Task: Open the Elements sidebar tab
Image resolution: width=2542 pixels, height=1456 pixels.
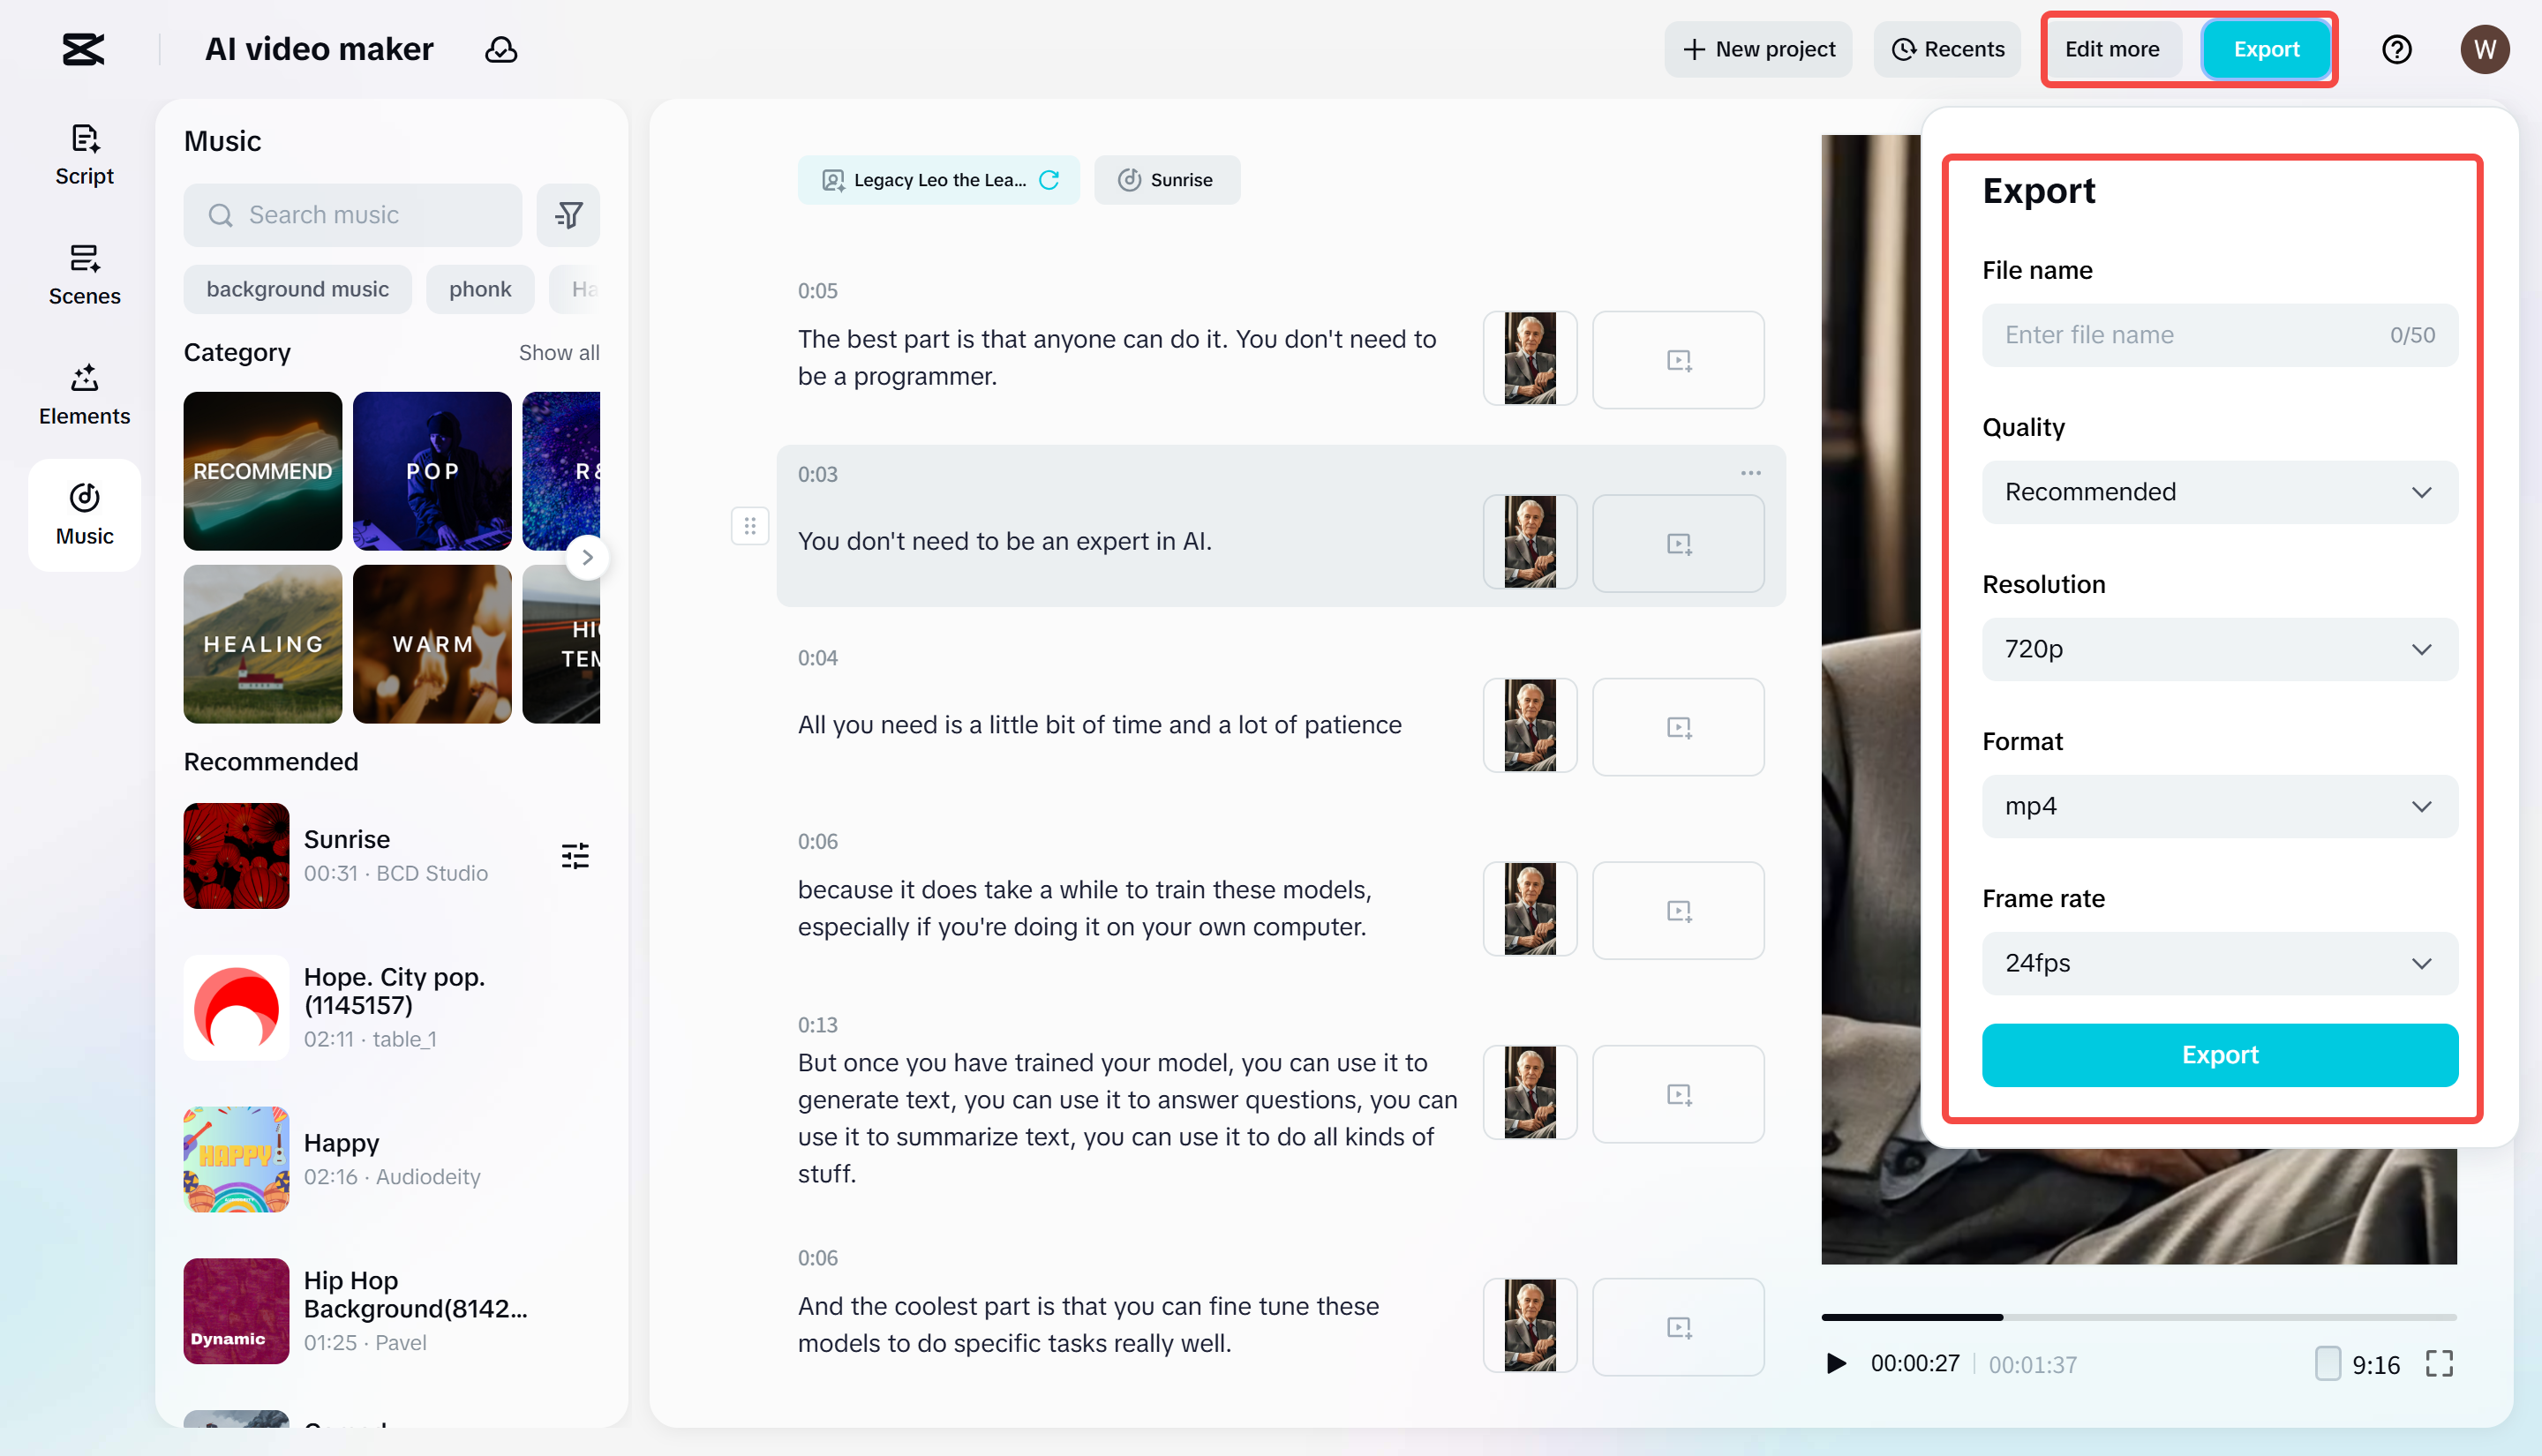Action: click(x=84, y=394)
